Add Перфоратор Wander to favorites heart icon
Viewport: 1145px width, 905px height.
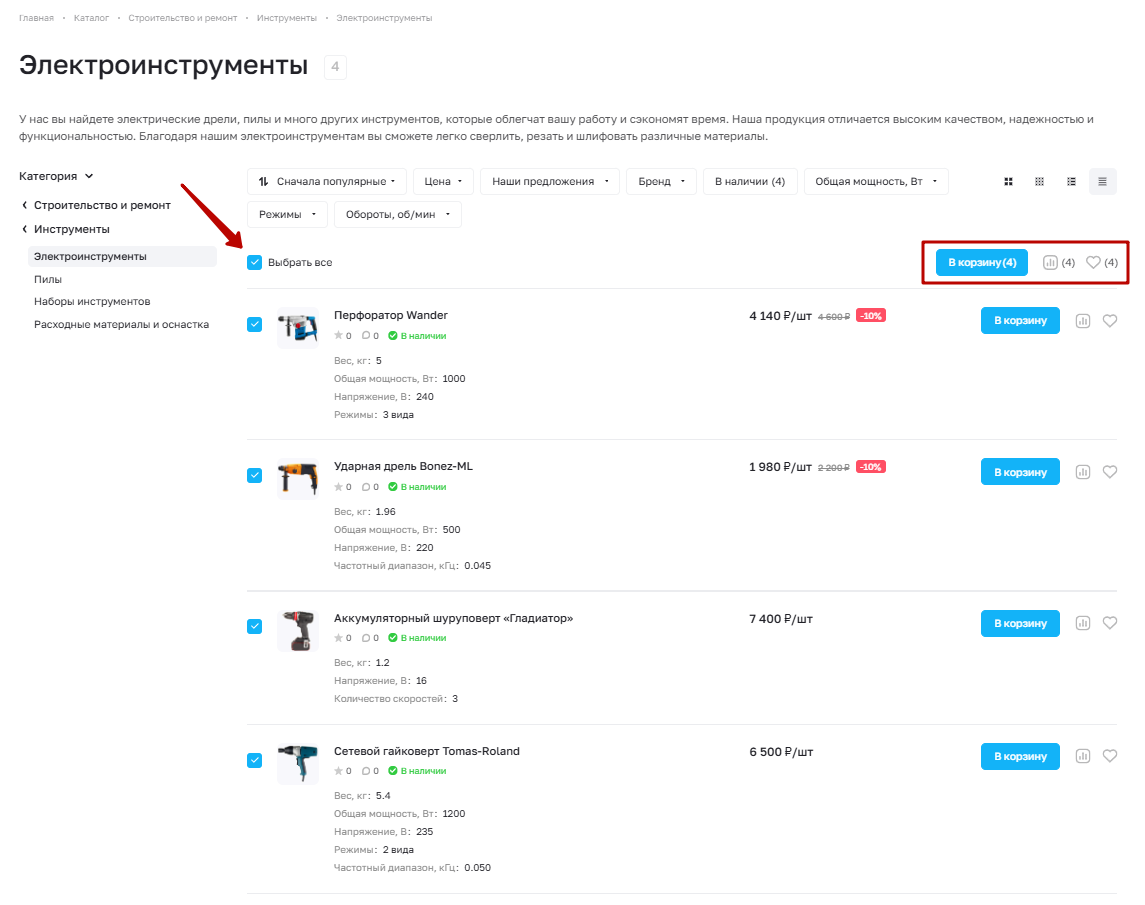[x=1109, y=321]
